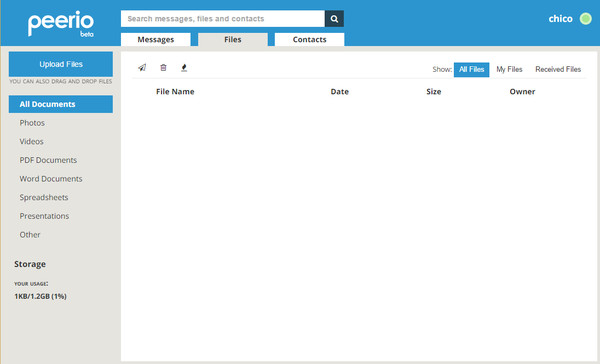The height and width of the screenshot is (364, 600).
Task: Show All Files filter
Action: 471,69
